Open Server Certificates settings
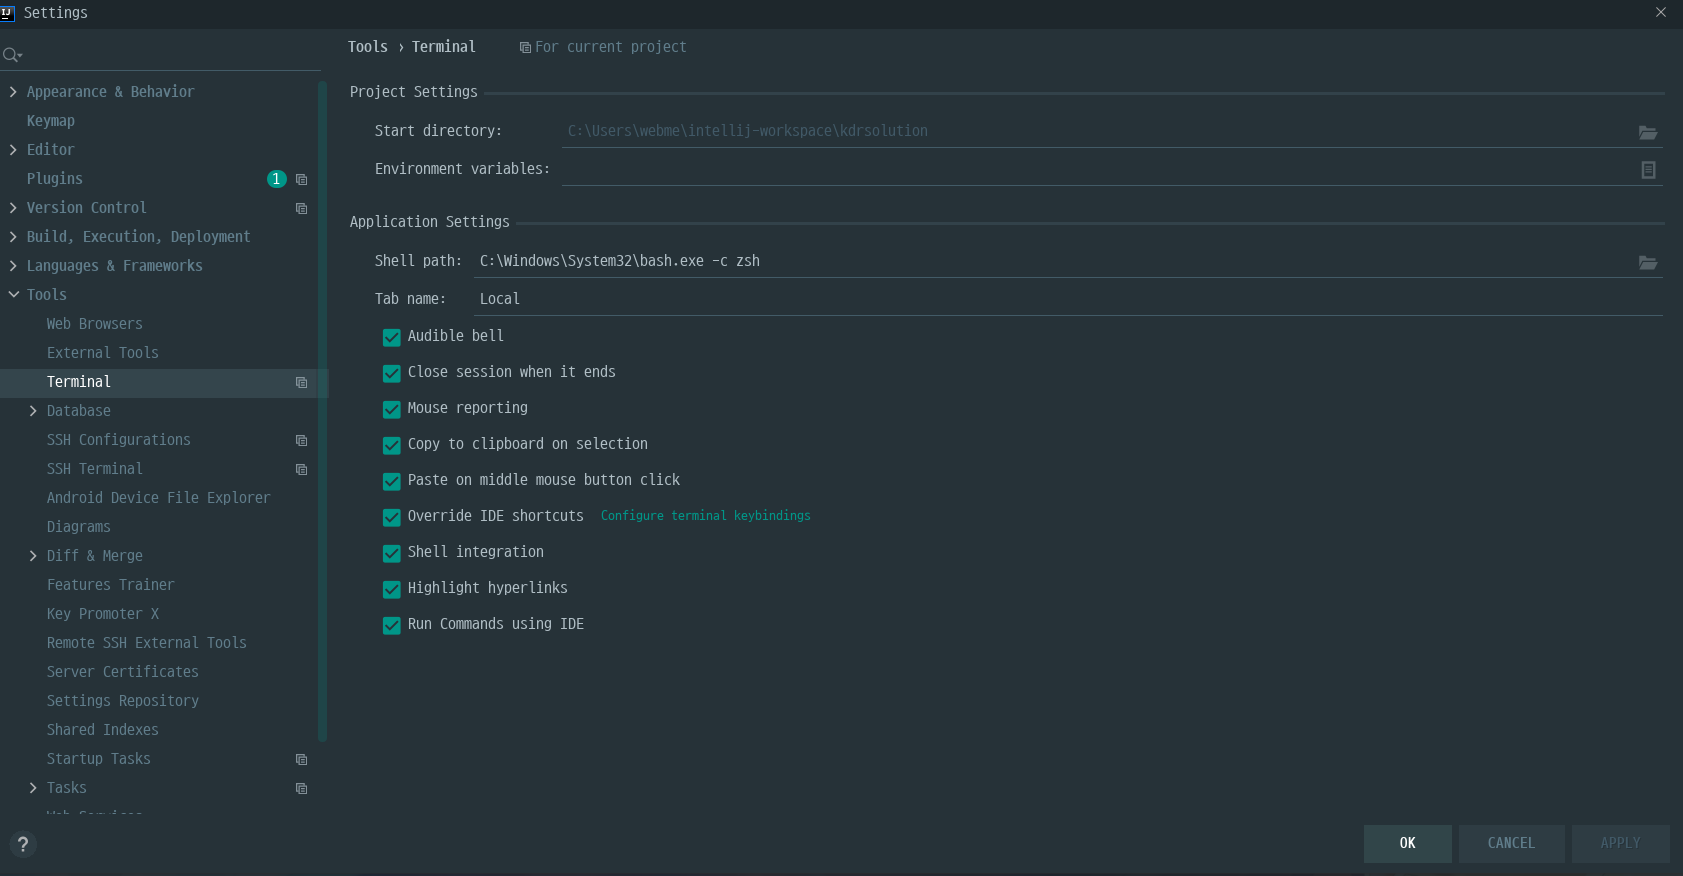Image resolution: width=1683 pixels, height=876 pixels. (123, 672)
